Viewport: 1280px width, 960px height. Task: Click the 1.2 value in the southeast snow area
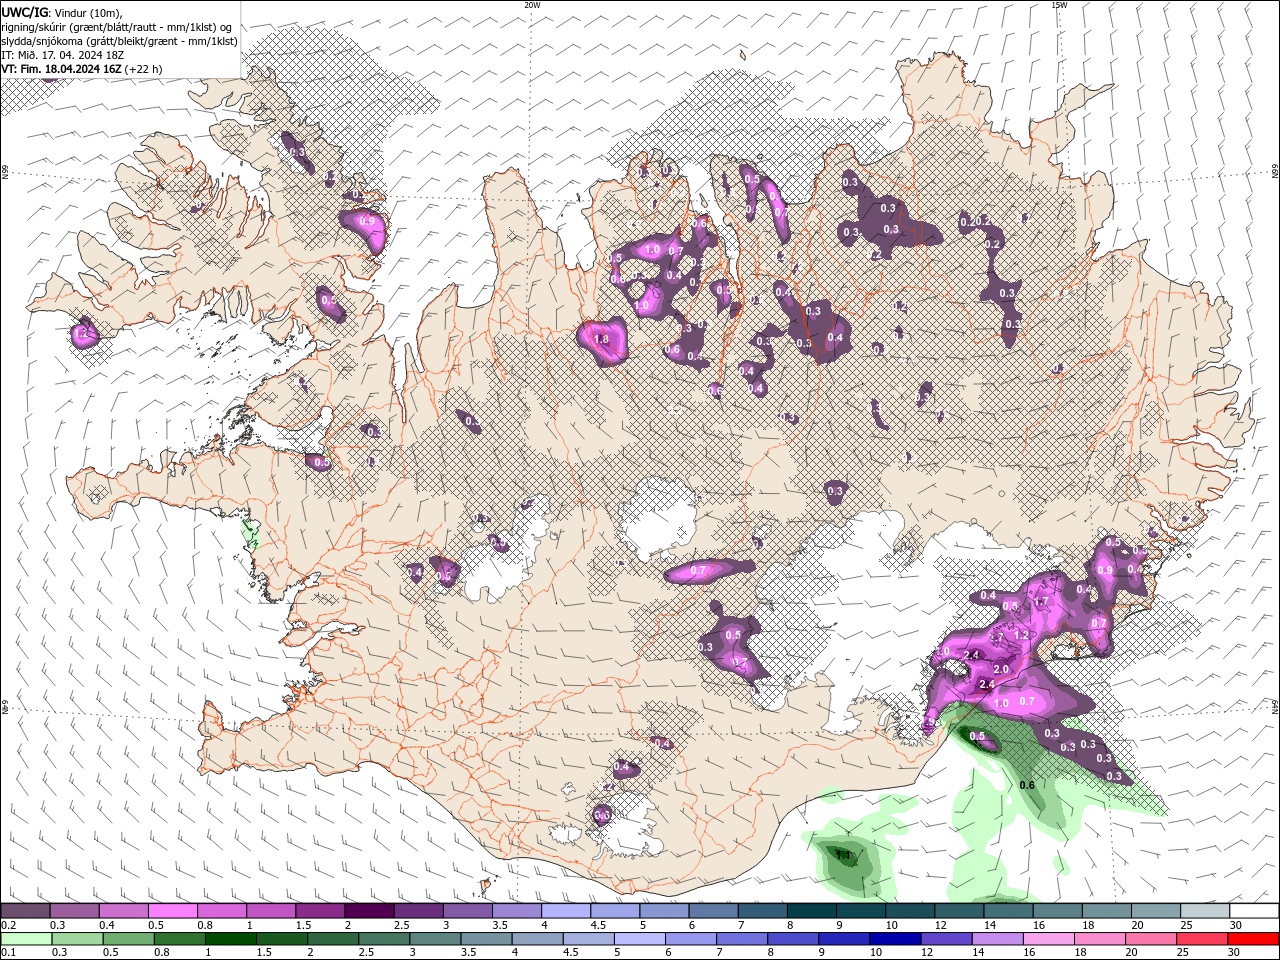click(x=1021, y=635)
